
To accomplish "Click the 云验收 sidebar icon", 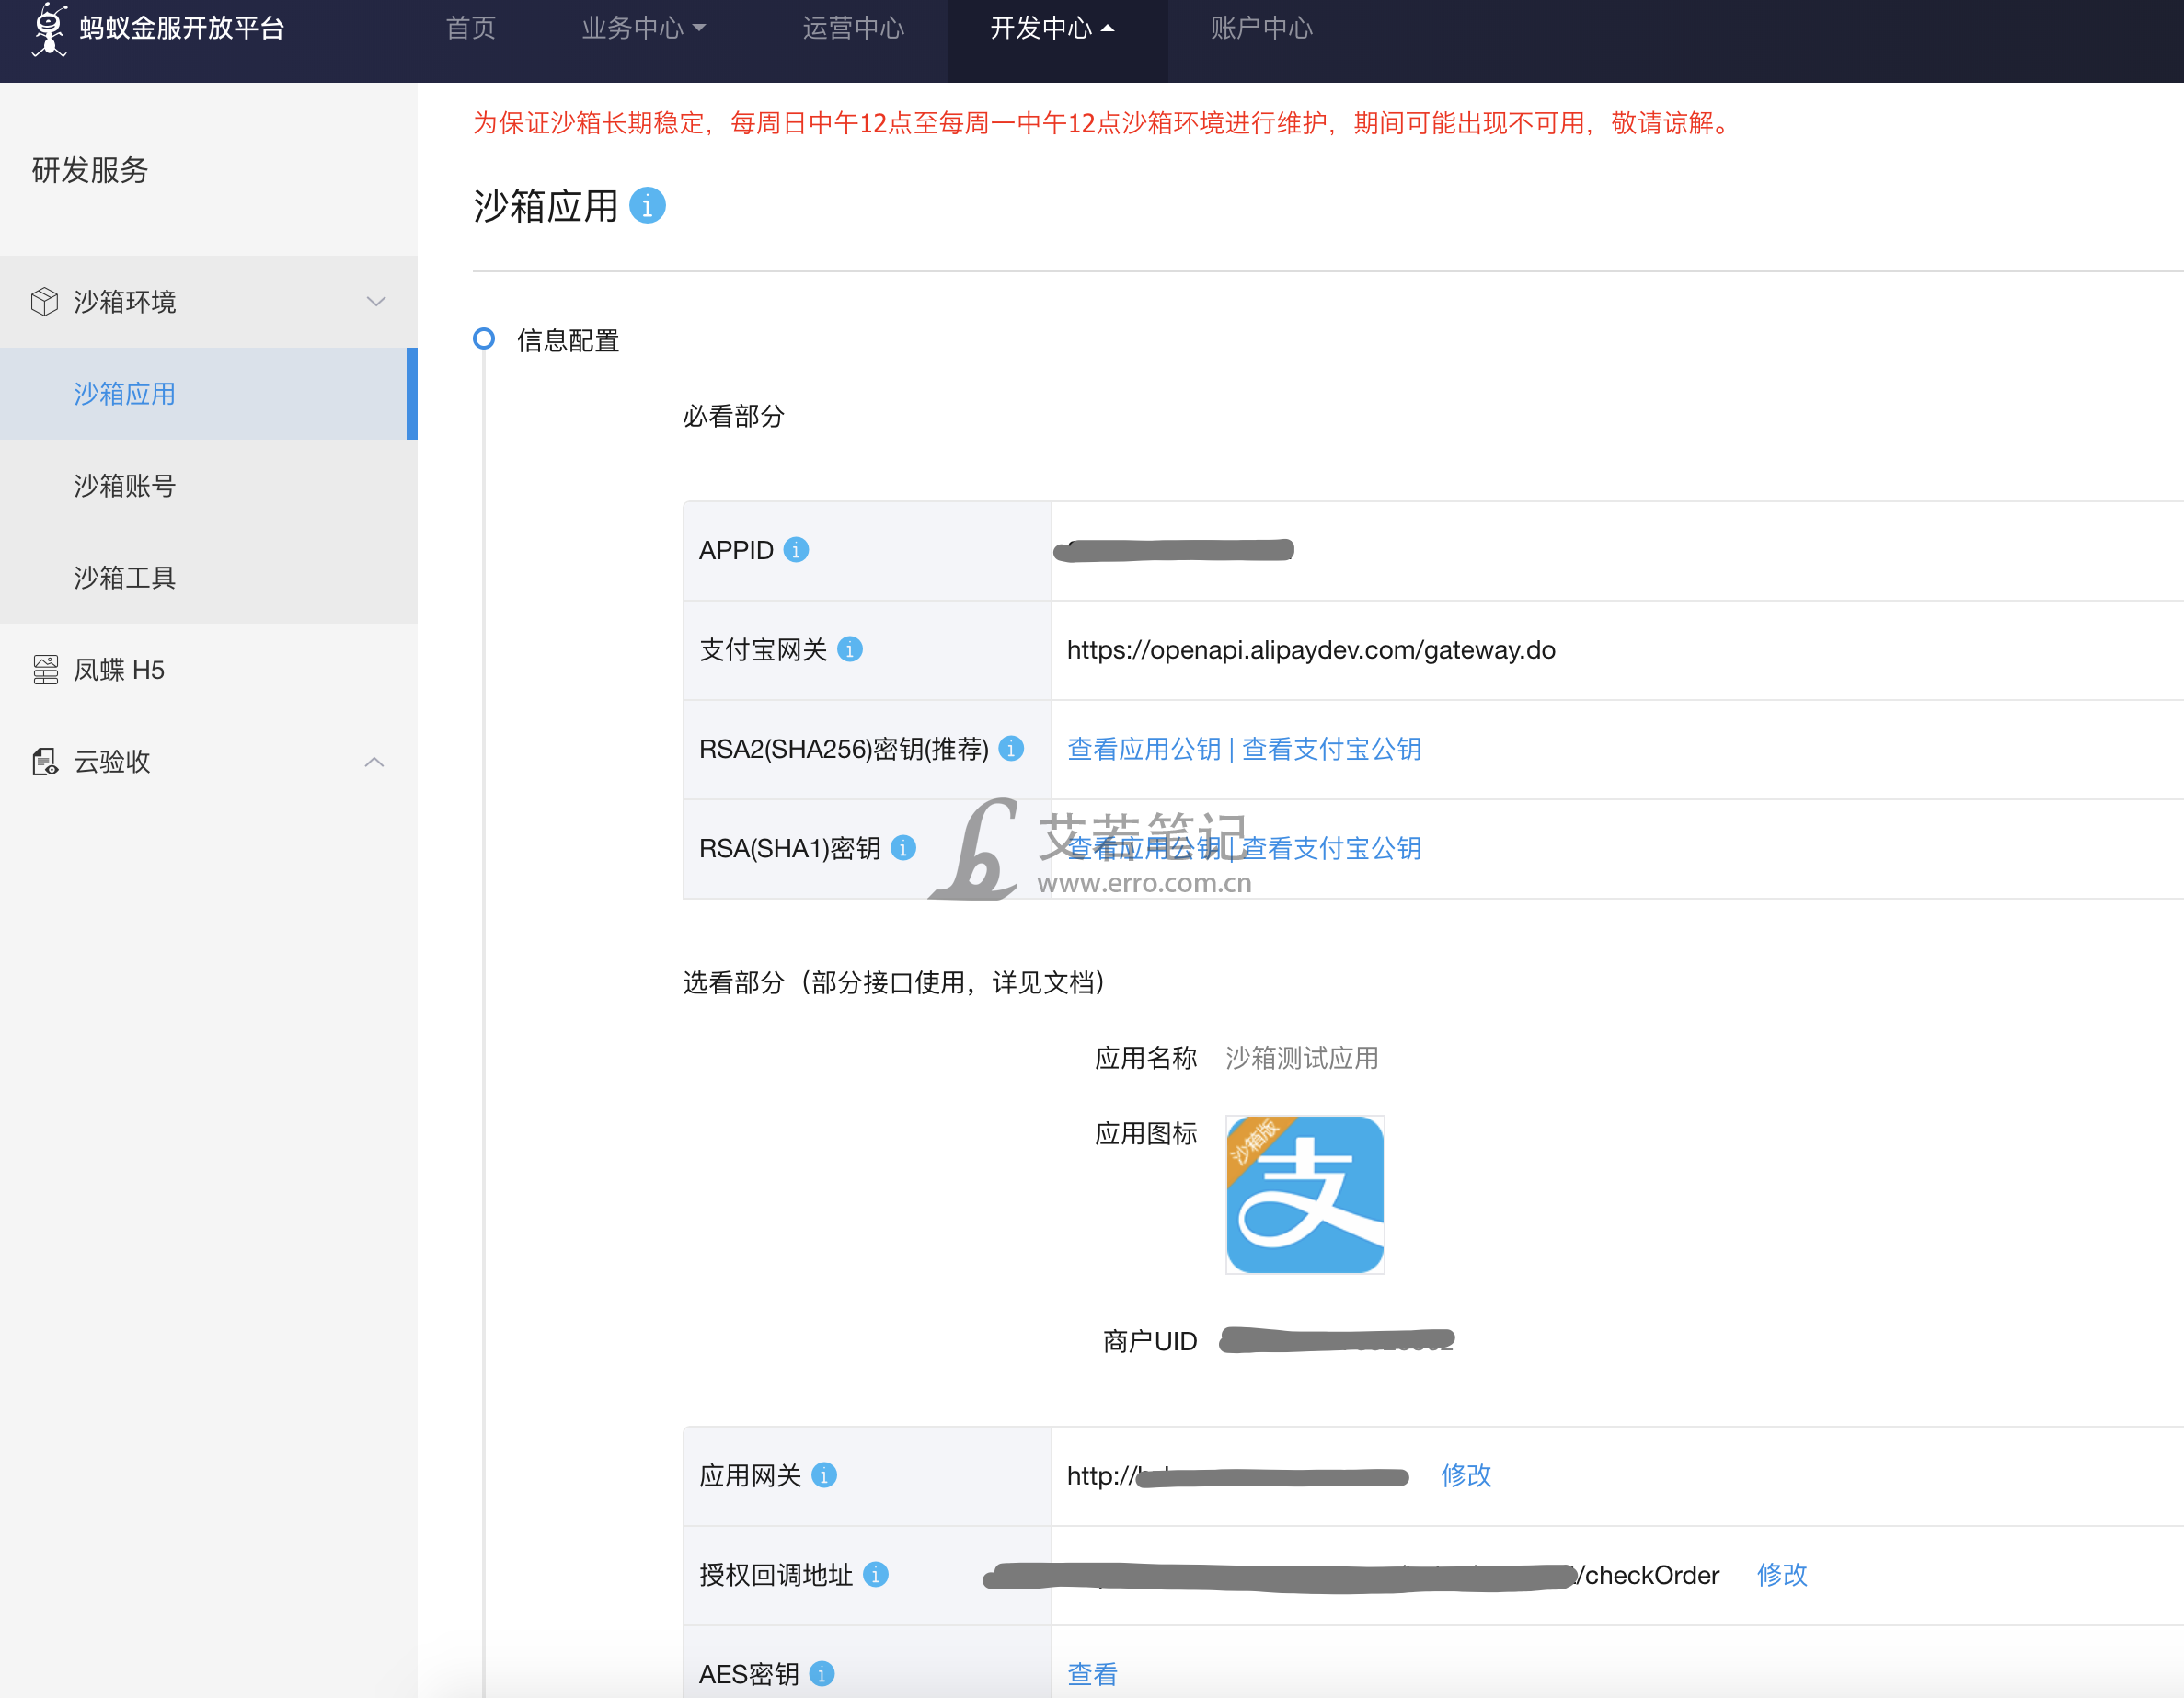I will [x=45, y=762].
